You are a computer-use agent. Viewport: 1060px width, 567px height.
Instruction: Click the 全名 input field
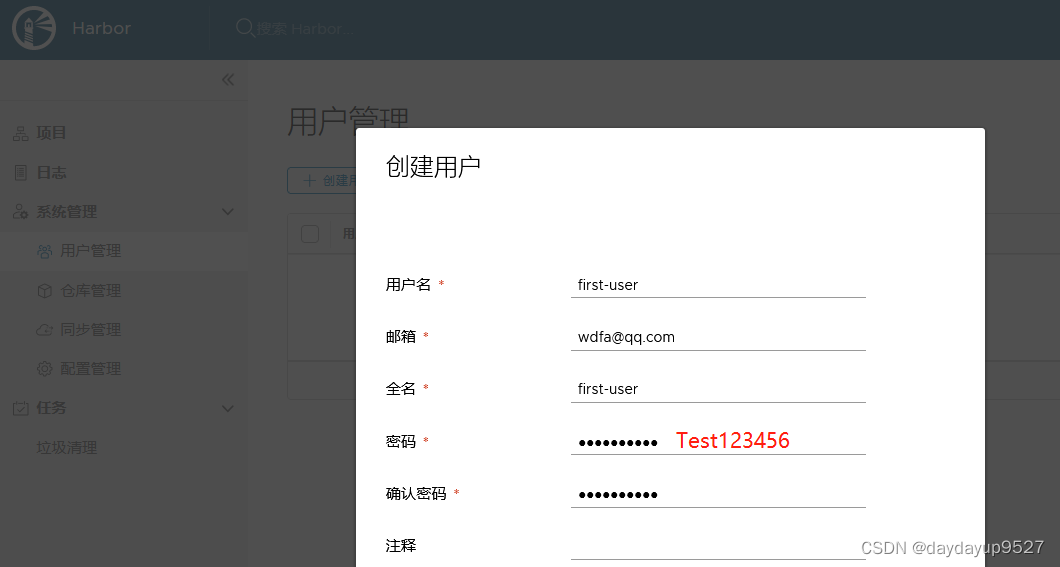(x=718, y=389)
